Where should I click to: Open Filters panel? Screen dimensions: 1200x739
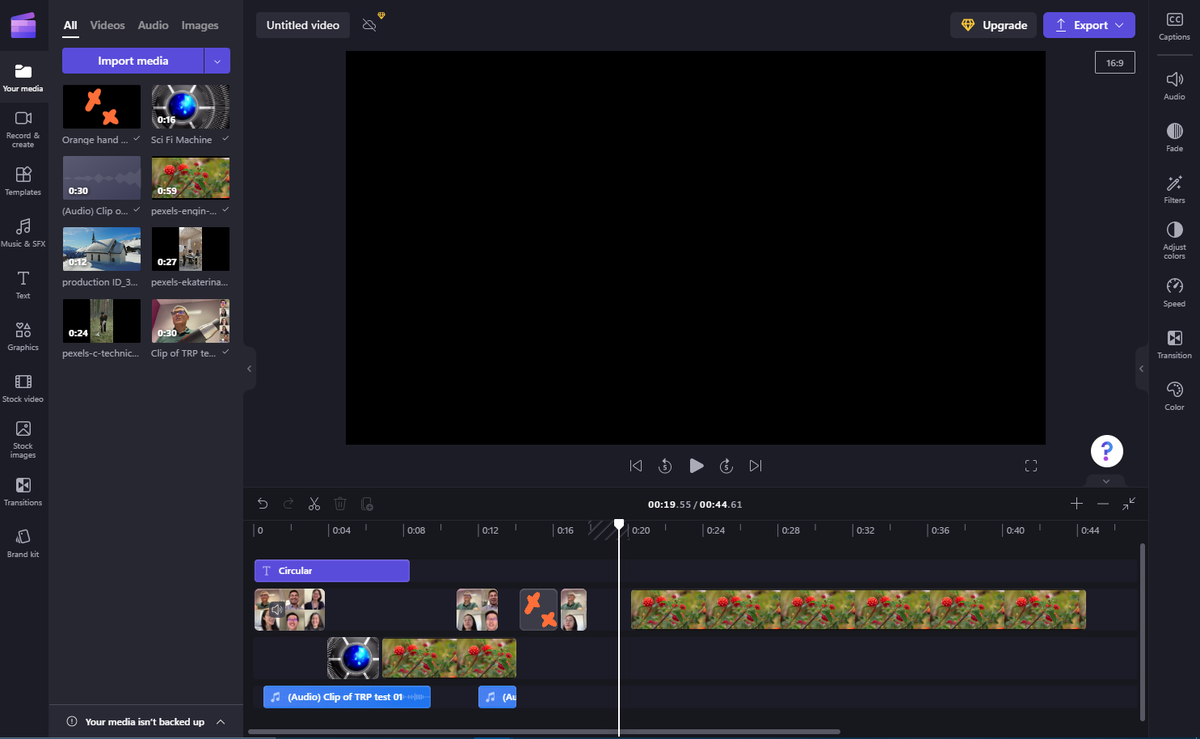1174,189
